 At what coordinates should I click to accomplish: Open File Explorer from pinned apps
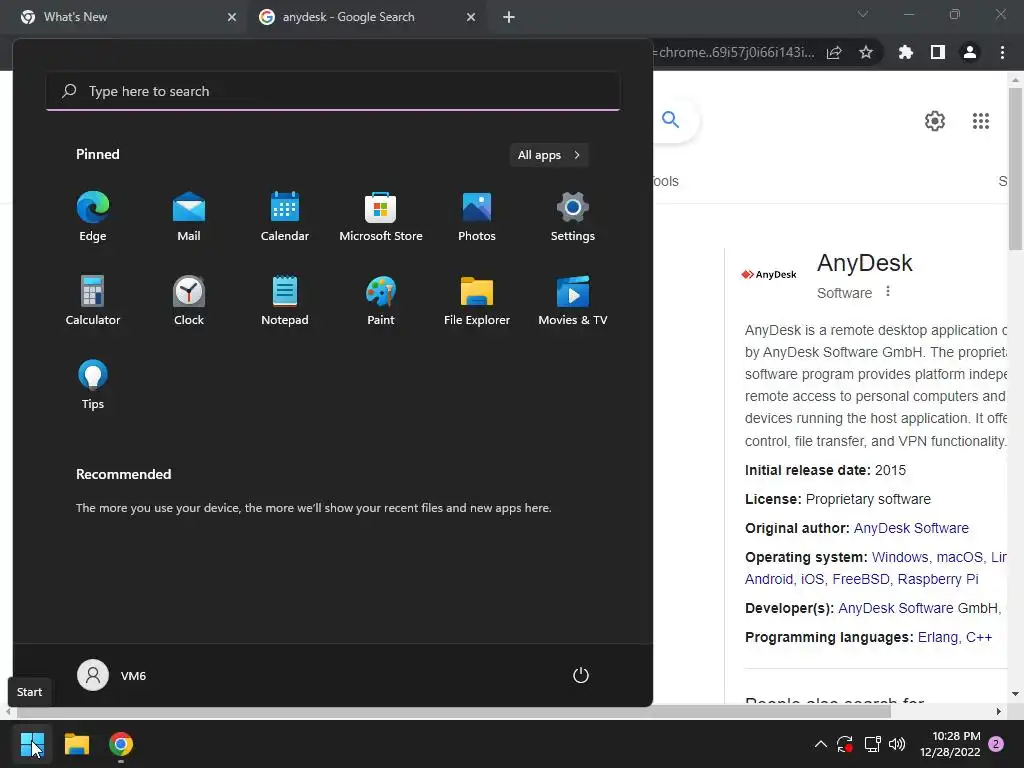point(477,300)
